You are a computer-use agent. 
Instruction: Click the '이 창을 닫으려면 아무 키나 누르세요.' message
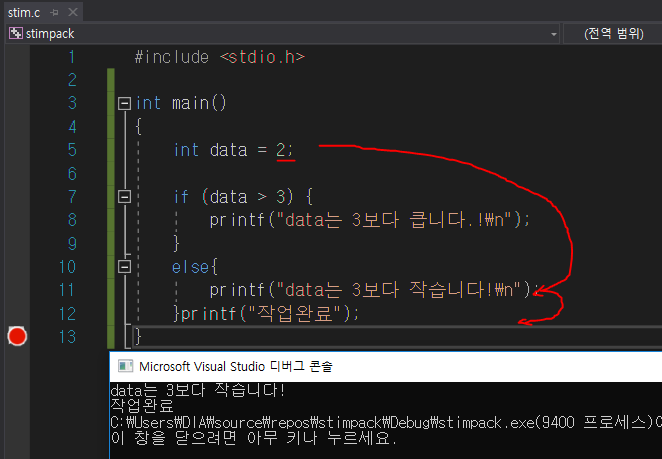point(254,438)
